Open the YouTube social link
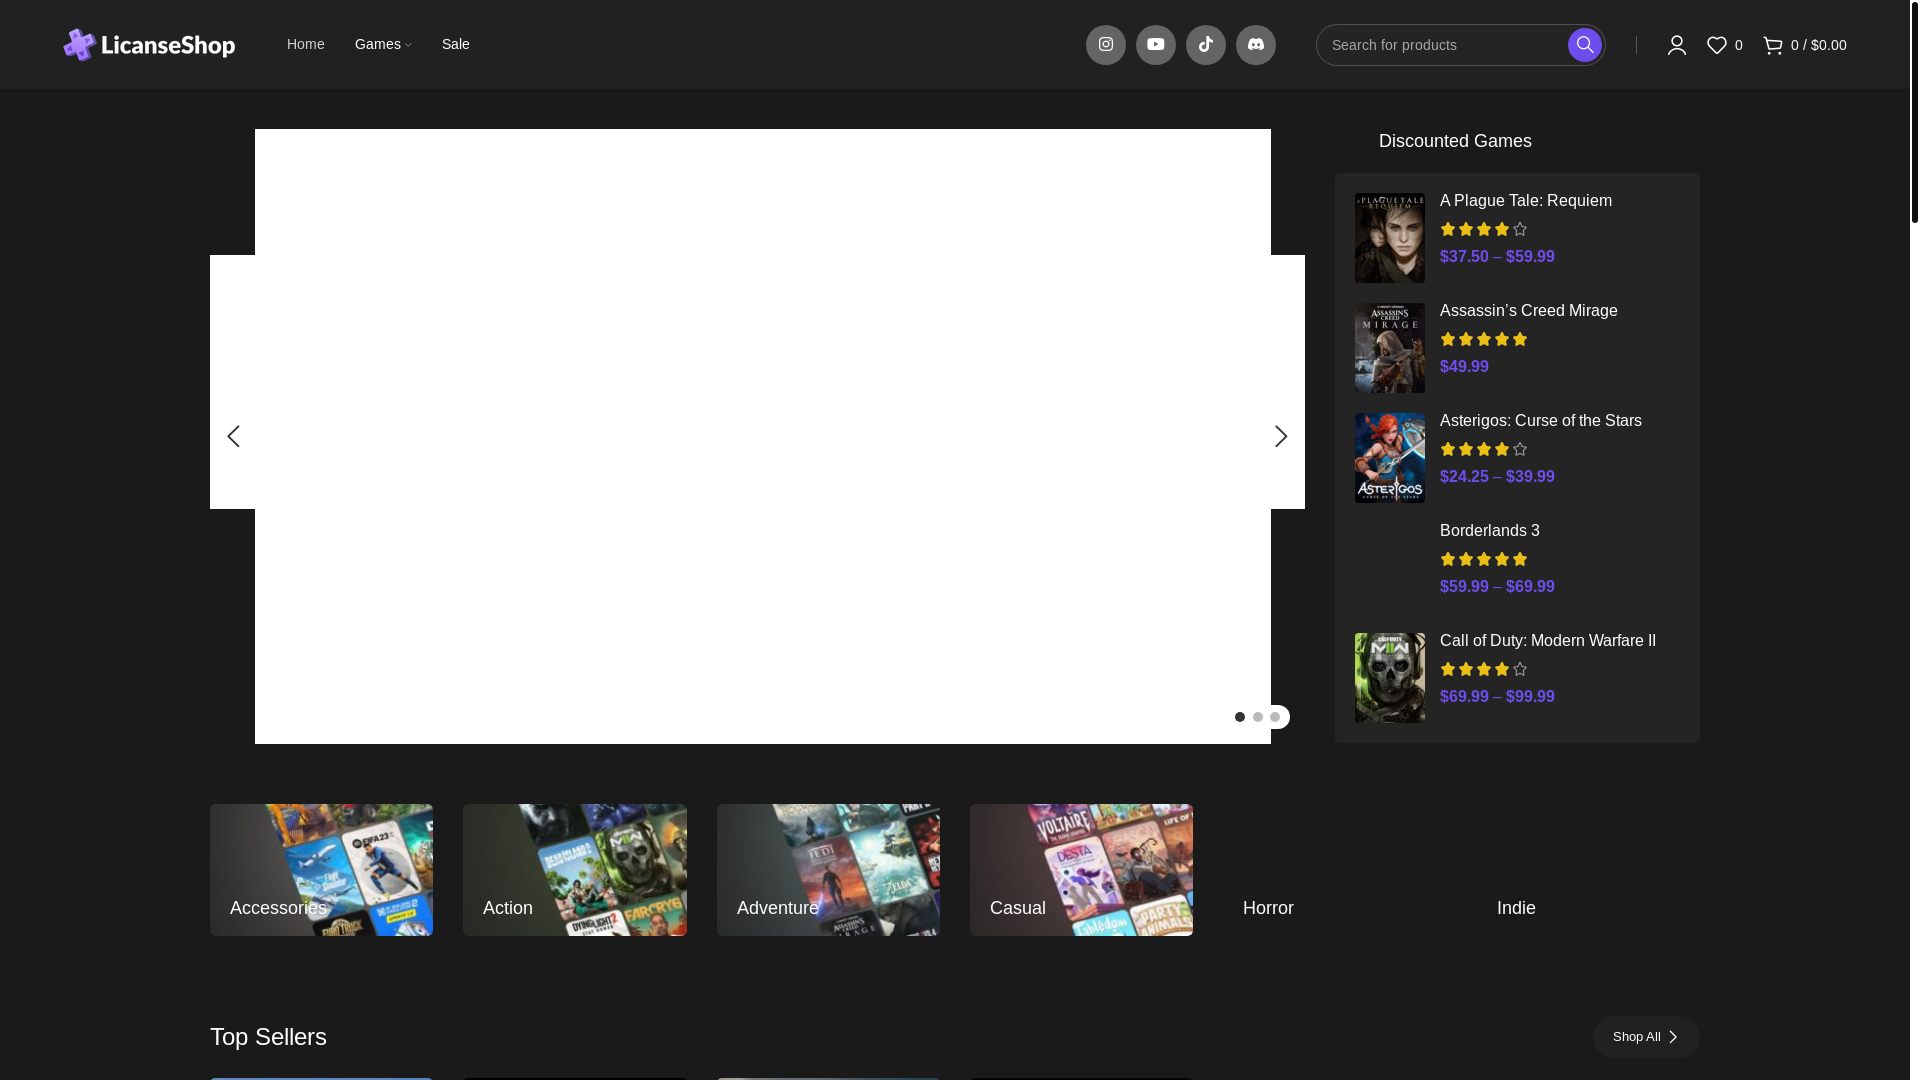 click(x=1155, y=45)
